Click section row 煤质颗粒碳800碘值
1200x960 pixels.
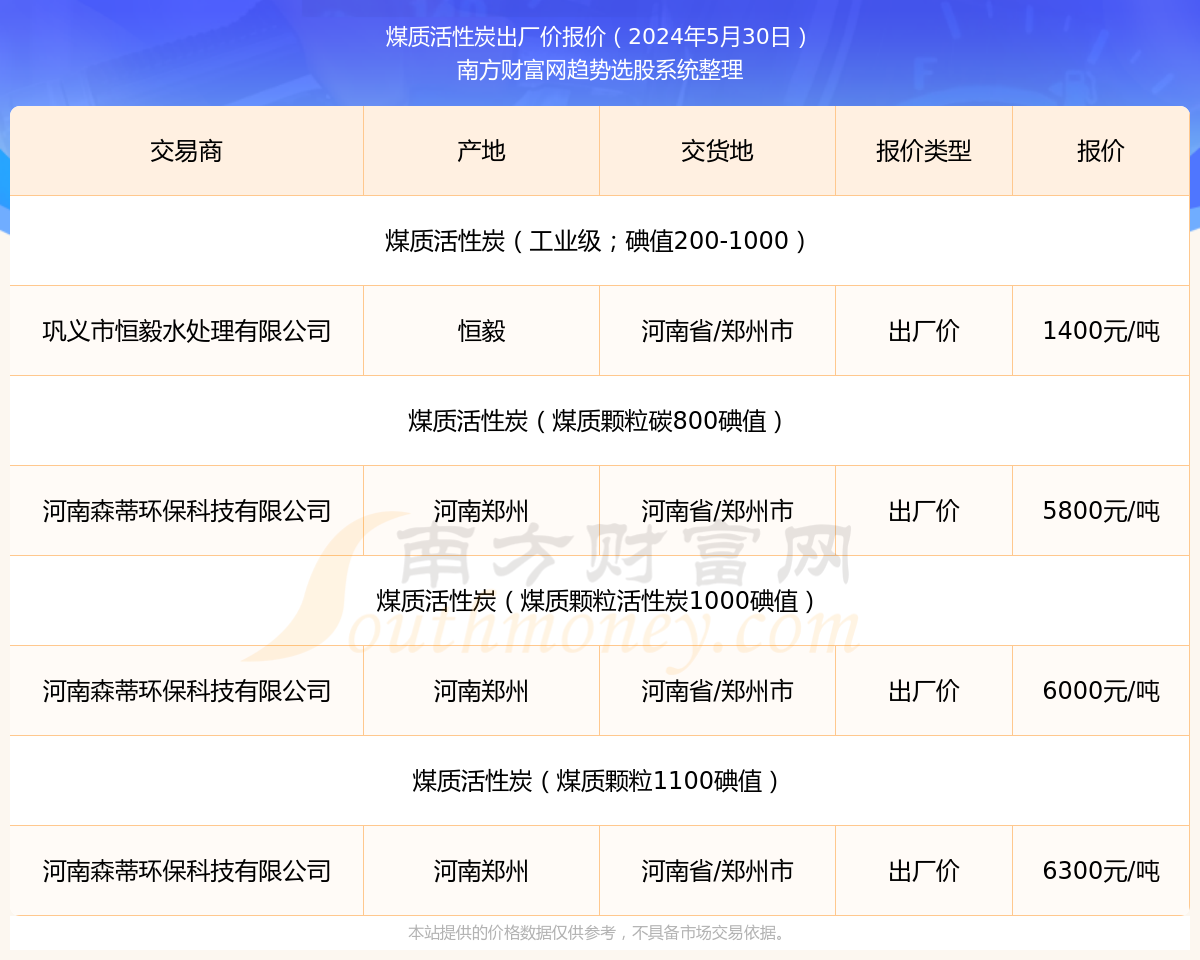(599, 421)
